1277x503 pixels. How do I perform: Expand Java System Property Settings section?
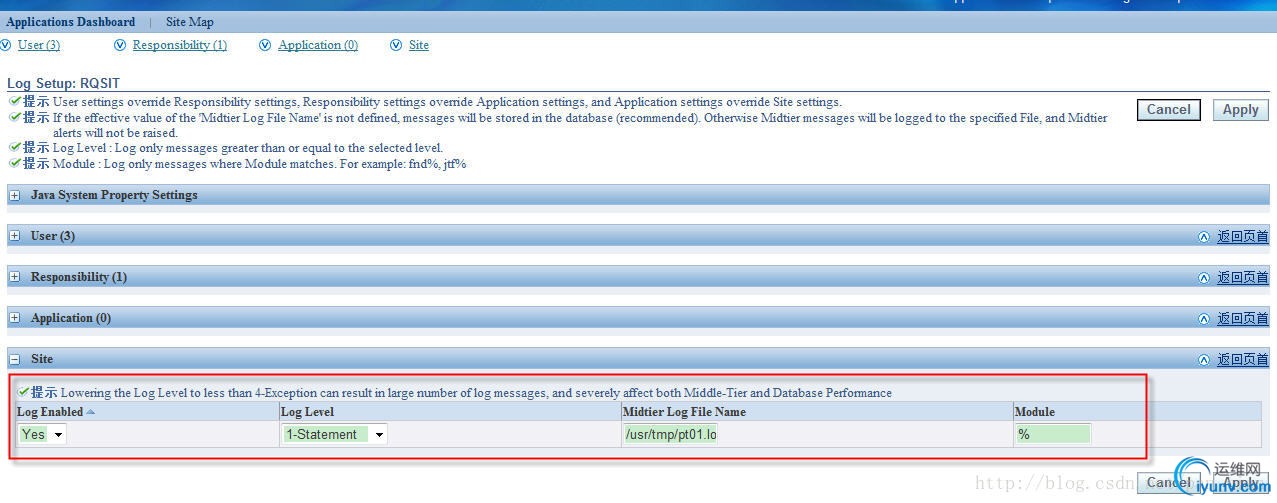15,196
